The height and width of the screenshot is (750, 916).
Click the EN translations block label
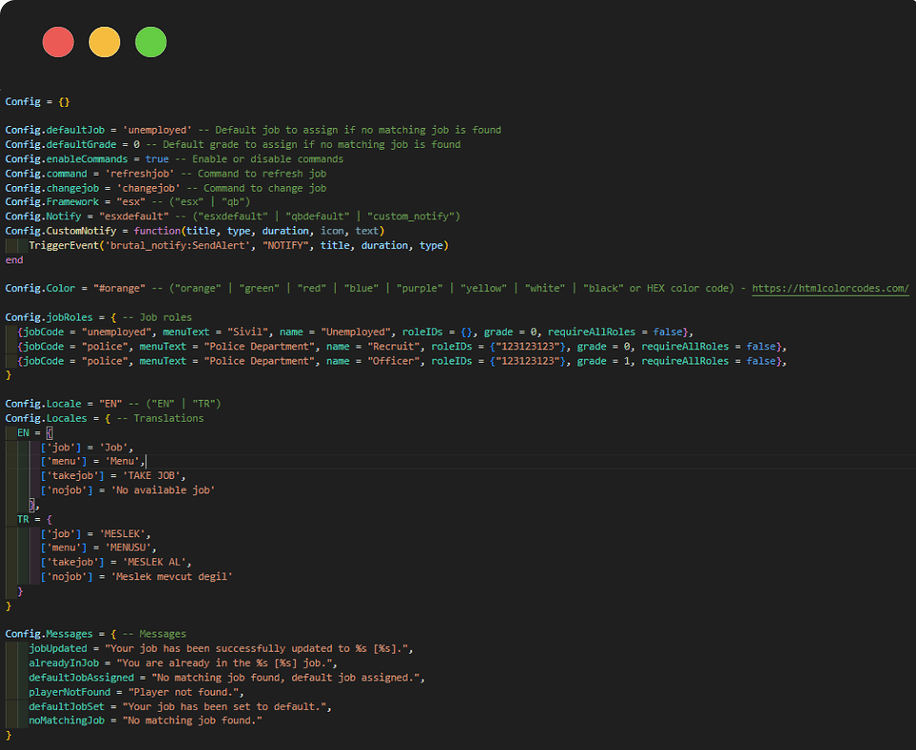(x=22, y=432)
